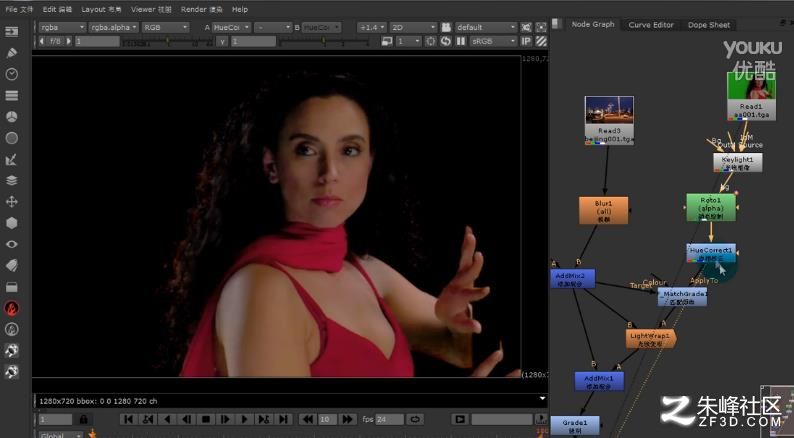This screenshot has height=438, width=794.
Task: Play forward in the viewer
Action: coord(245,419)
